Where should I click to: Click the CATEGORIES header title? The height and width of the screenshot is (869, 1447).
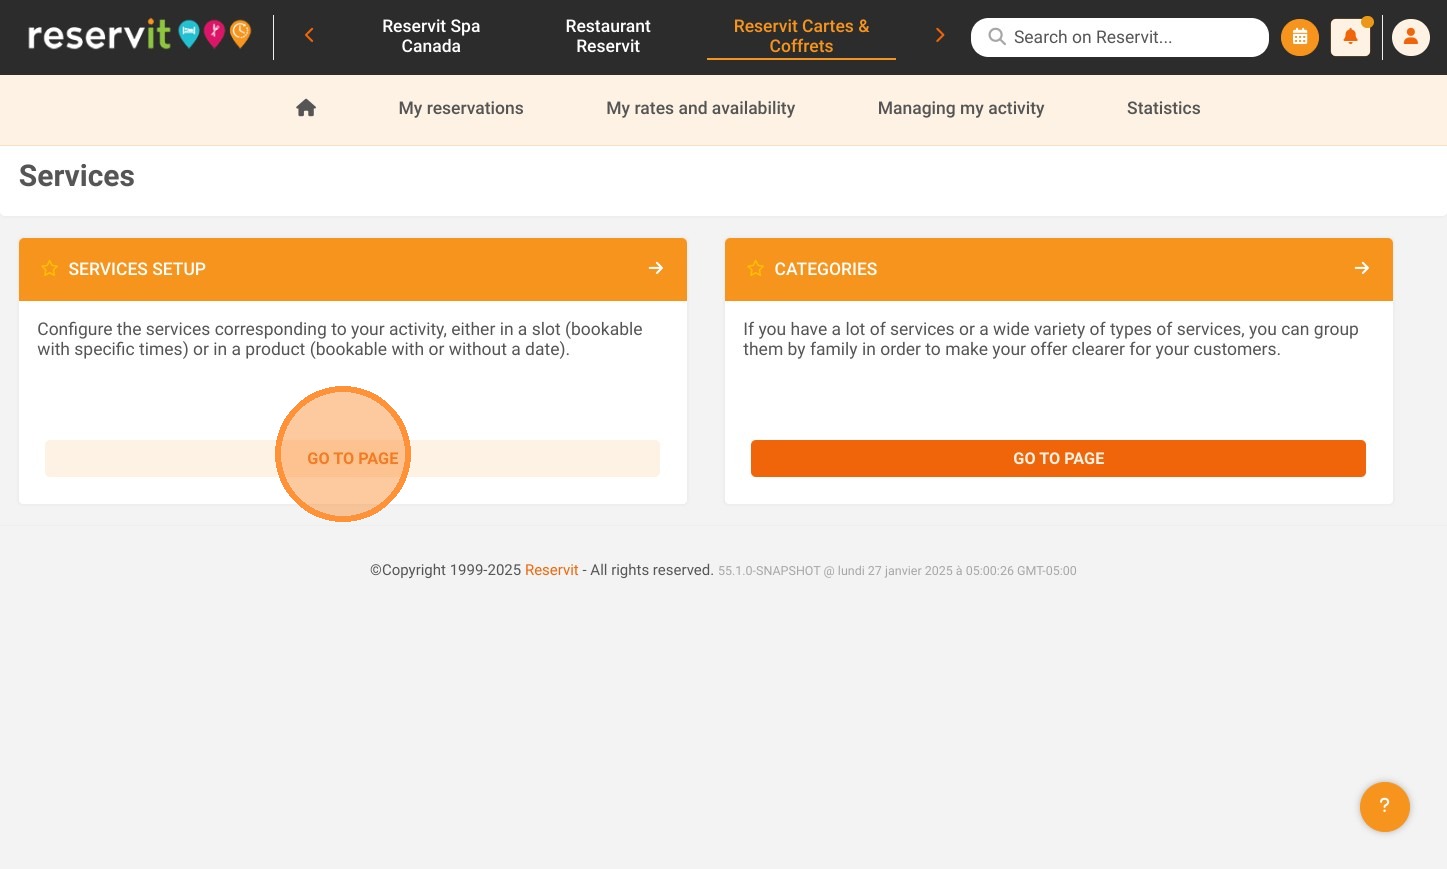coord(826,269)
